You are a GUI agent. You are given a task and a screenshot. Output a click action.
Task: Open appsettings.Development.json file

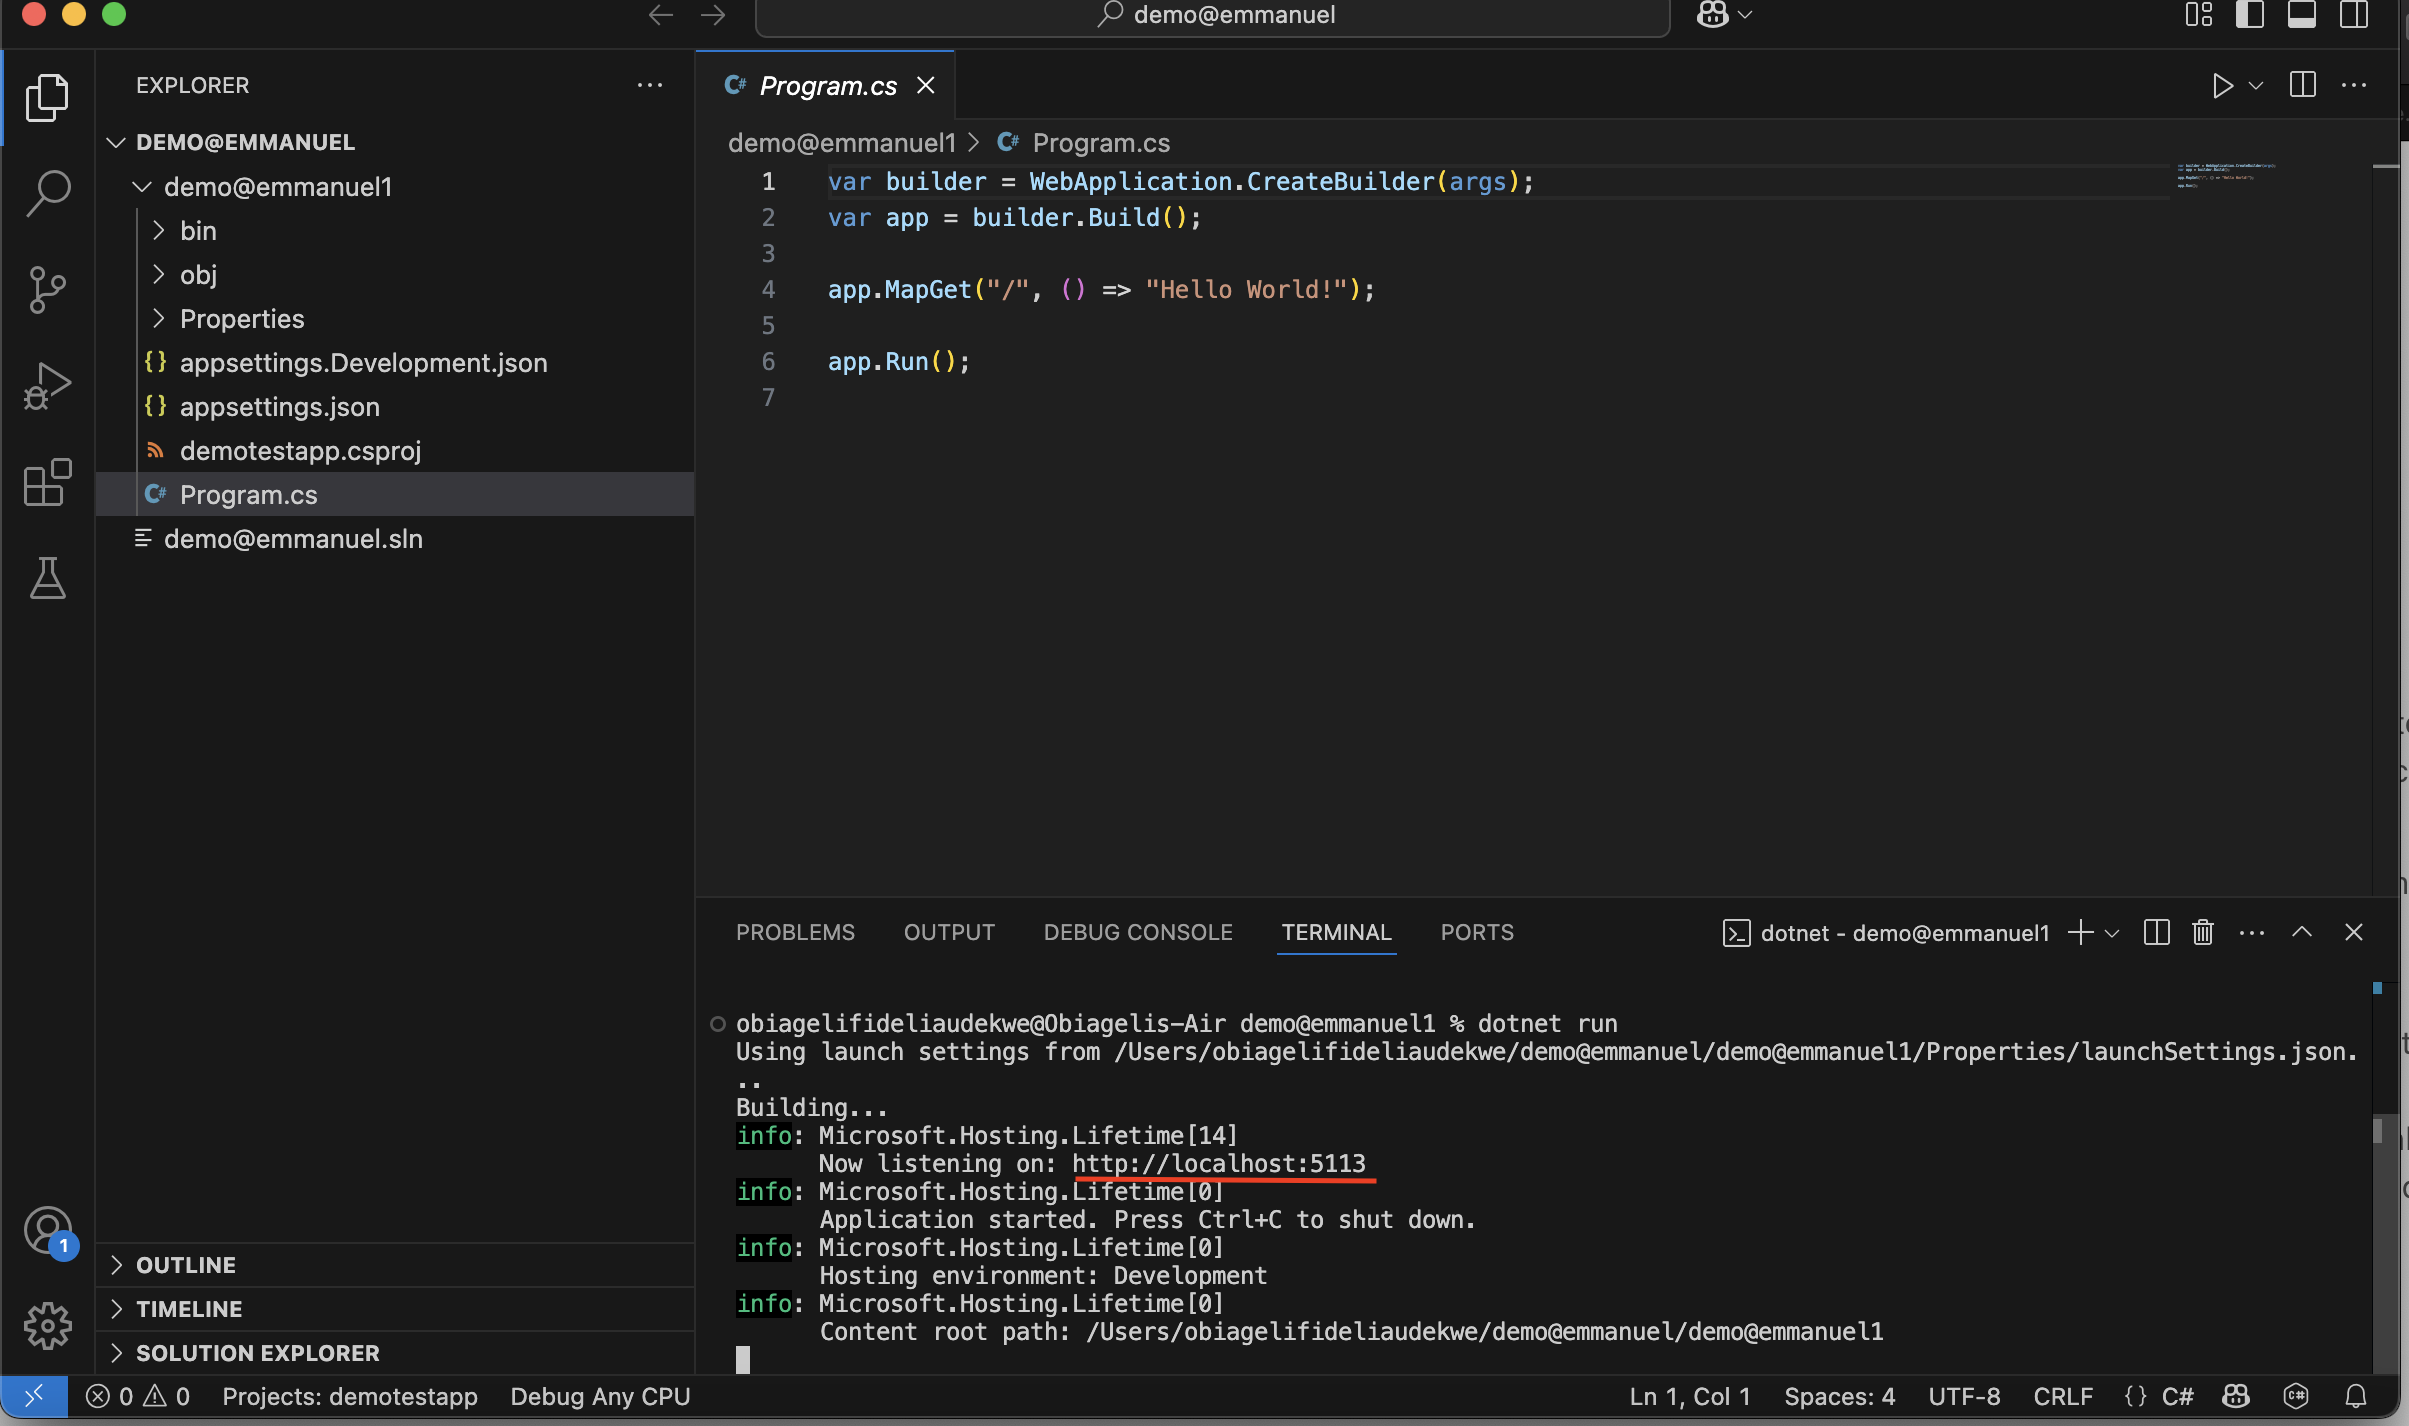364,362
